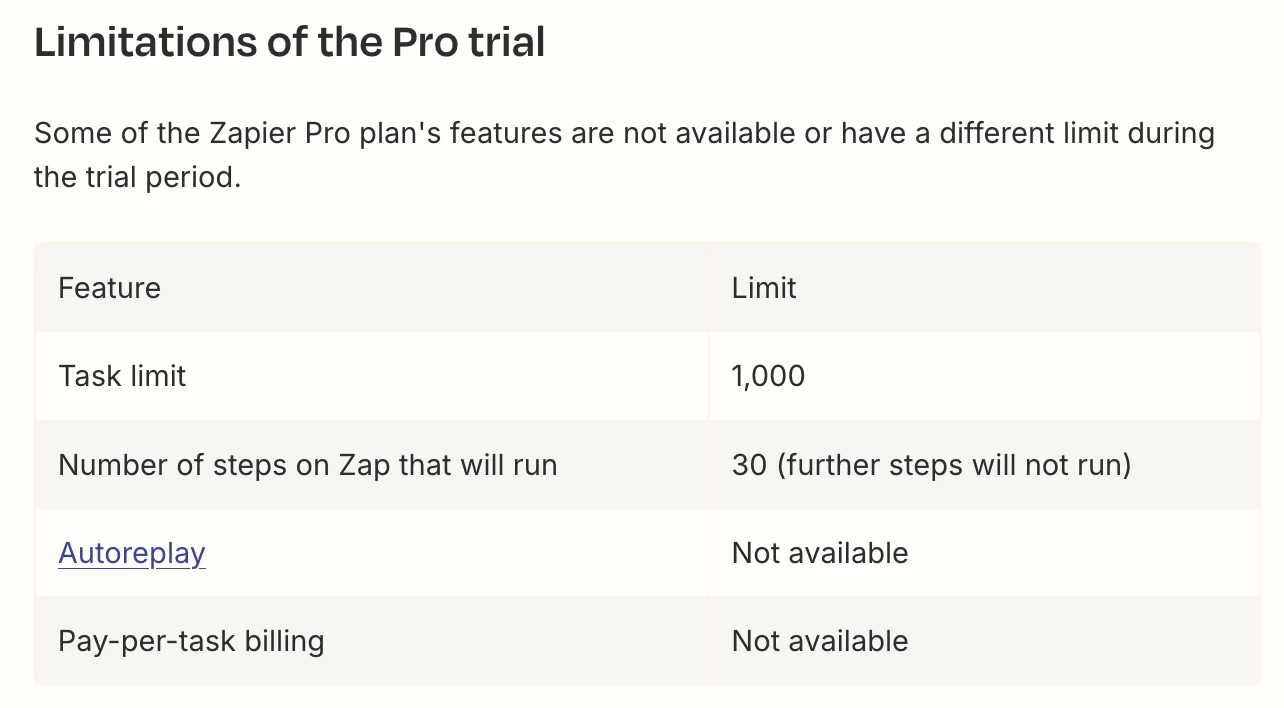Click the "30 (further steps will not run)" cell
The height and width of the screenshot is (708, 1284).
pos(931,465)
